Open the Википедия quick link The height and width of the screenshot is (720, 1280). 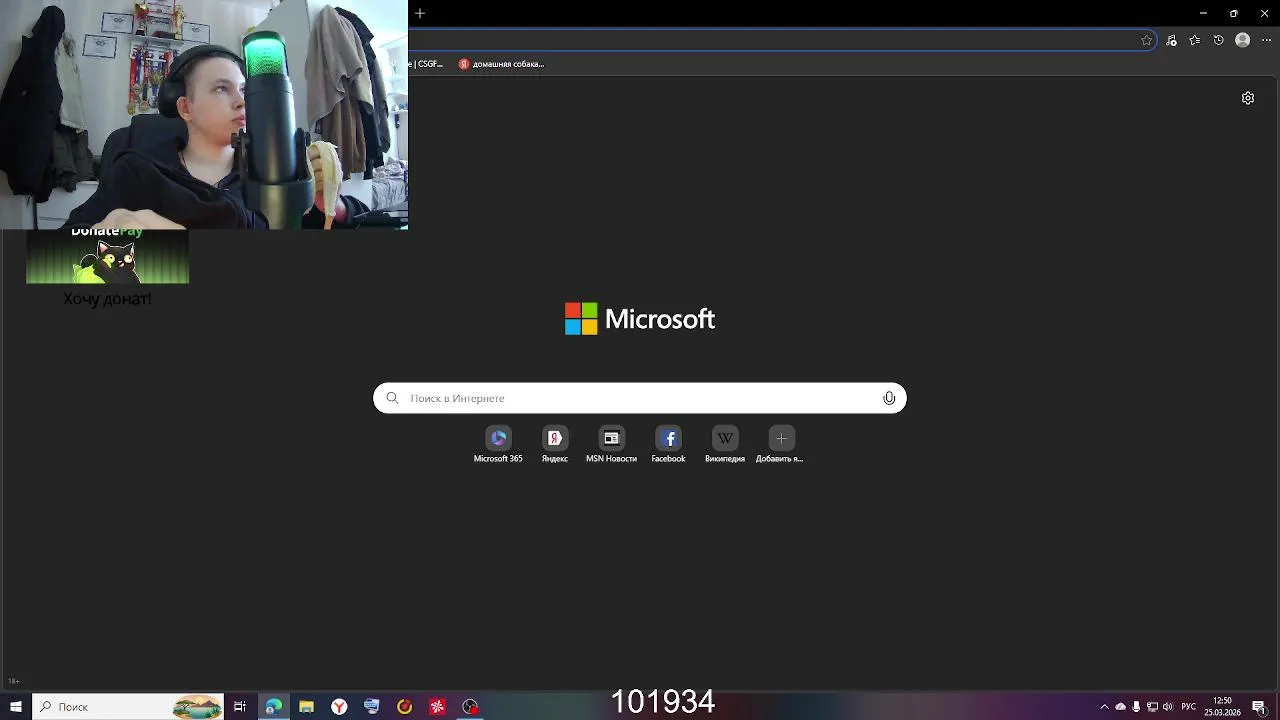point(725,445)
